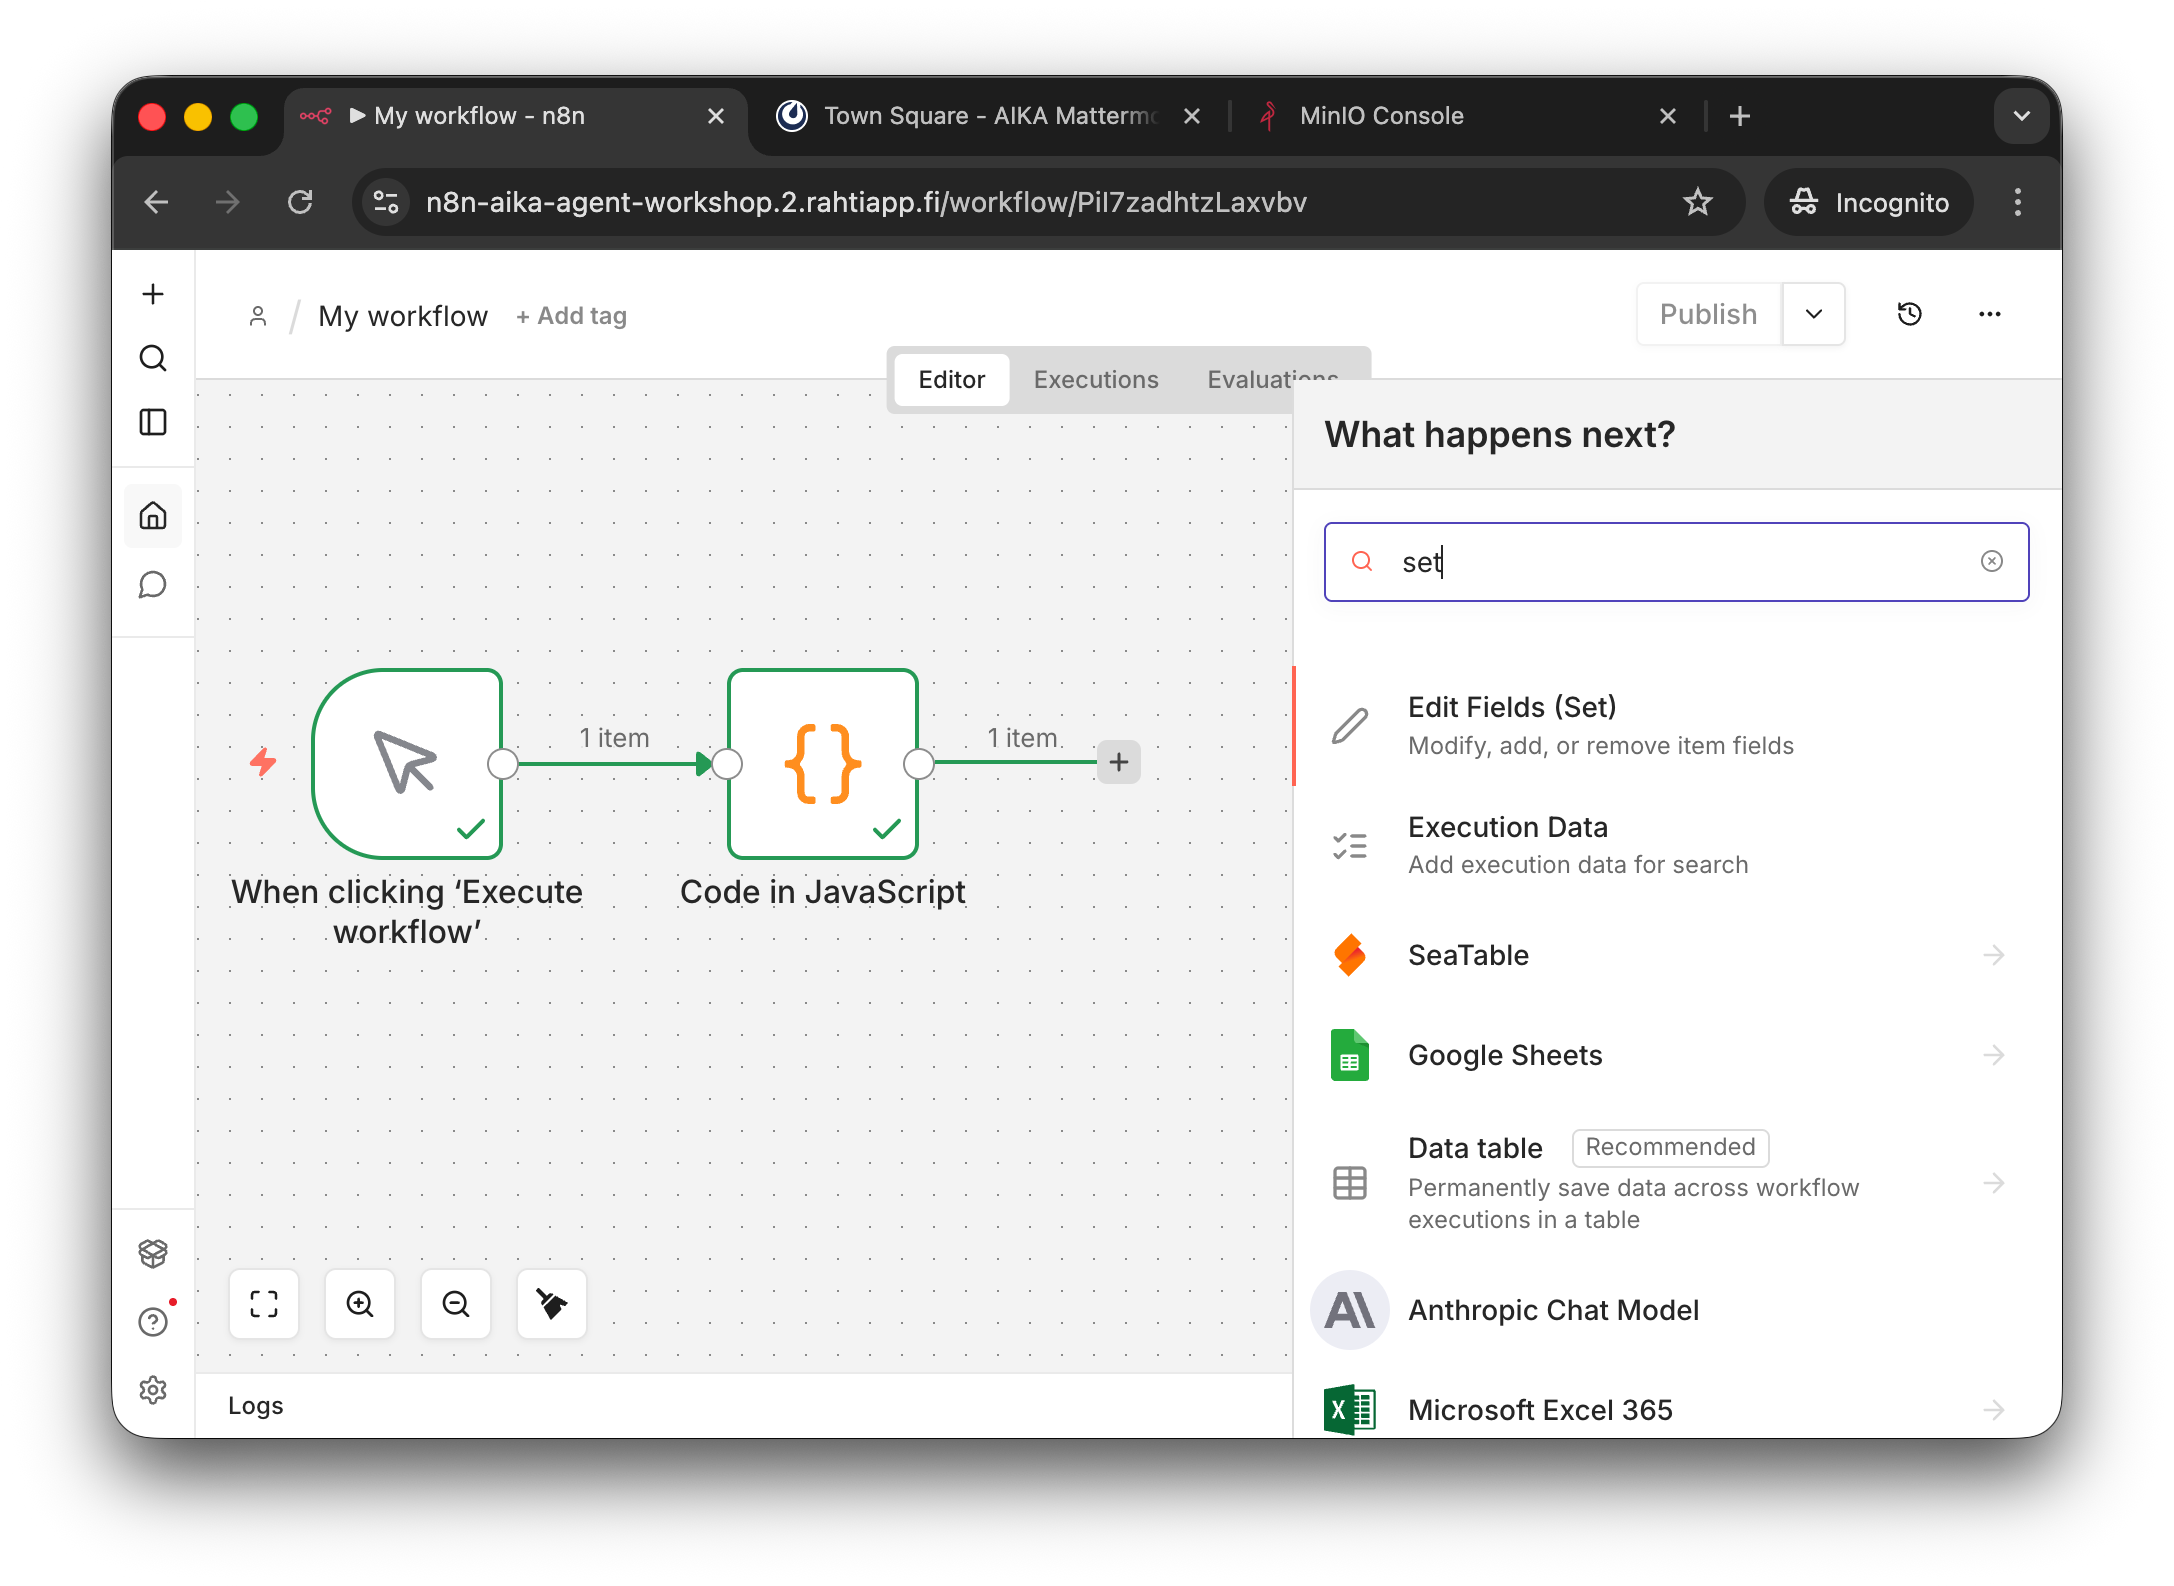This screenshot has width=2174, height=1586.
Task: Switch to the Executions tab
Action: click(x=1096, y=380)
